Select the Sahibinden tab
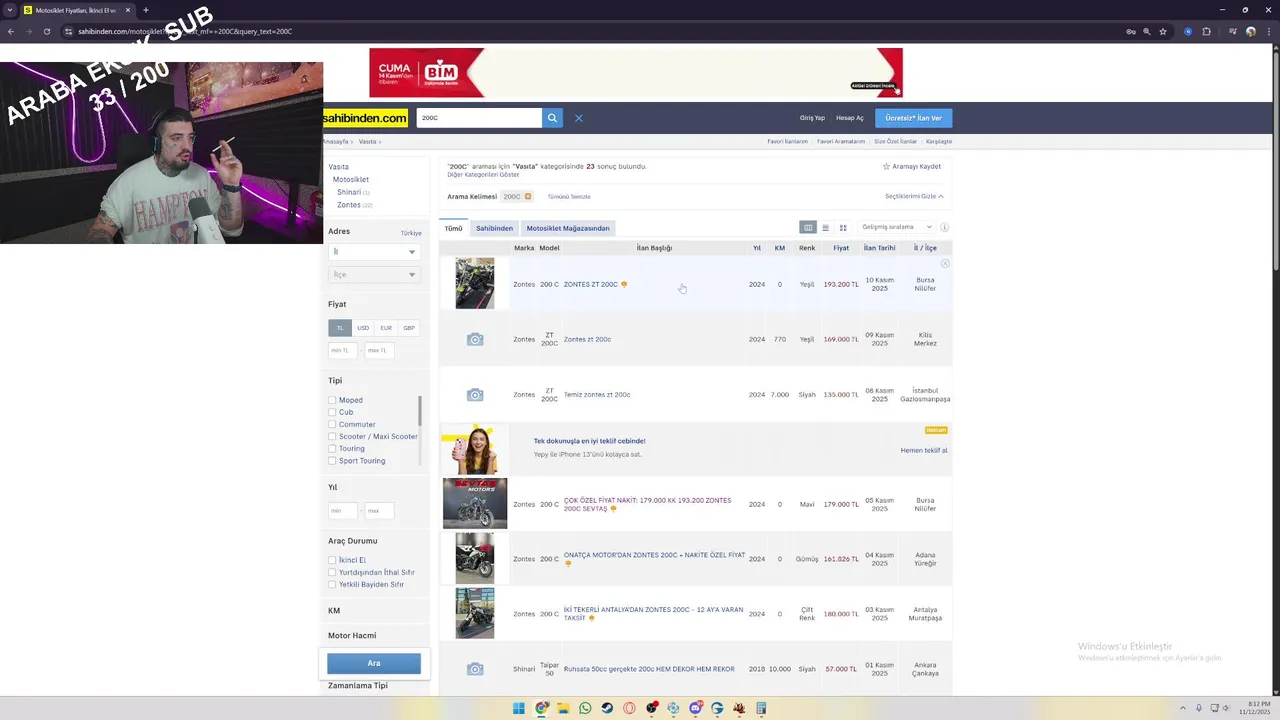 [x=494, y=228]
